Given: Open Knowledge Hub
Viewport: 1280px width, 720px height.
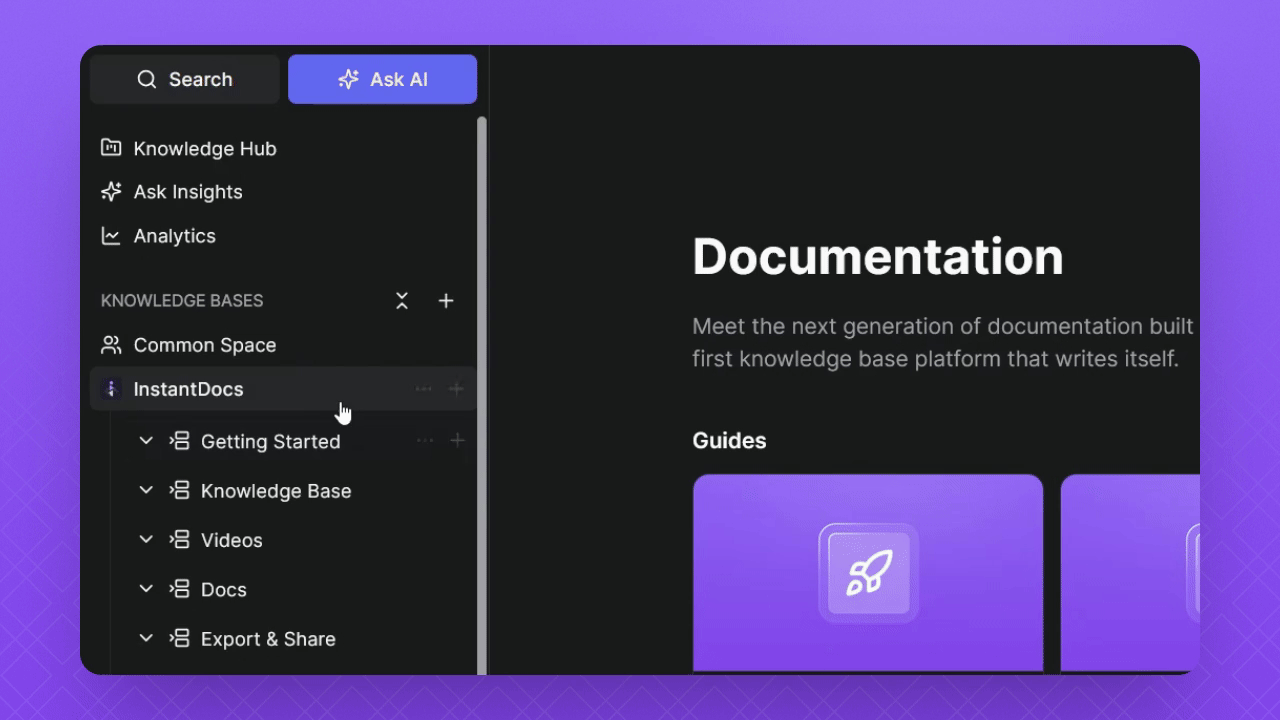Looking at the screenshot, I should pos(205,148).
